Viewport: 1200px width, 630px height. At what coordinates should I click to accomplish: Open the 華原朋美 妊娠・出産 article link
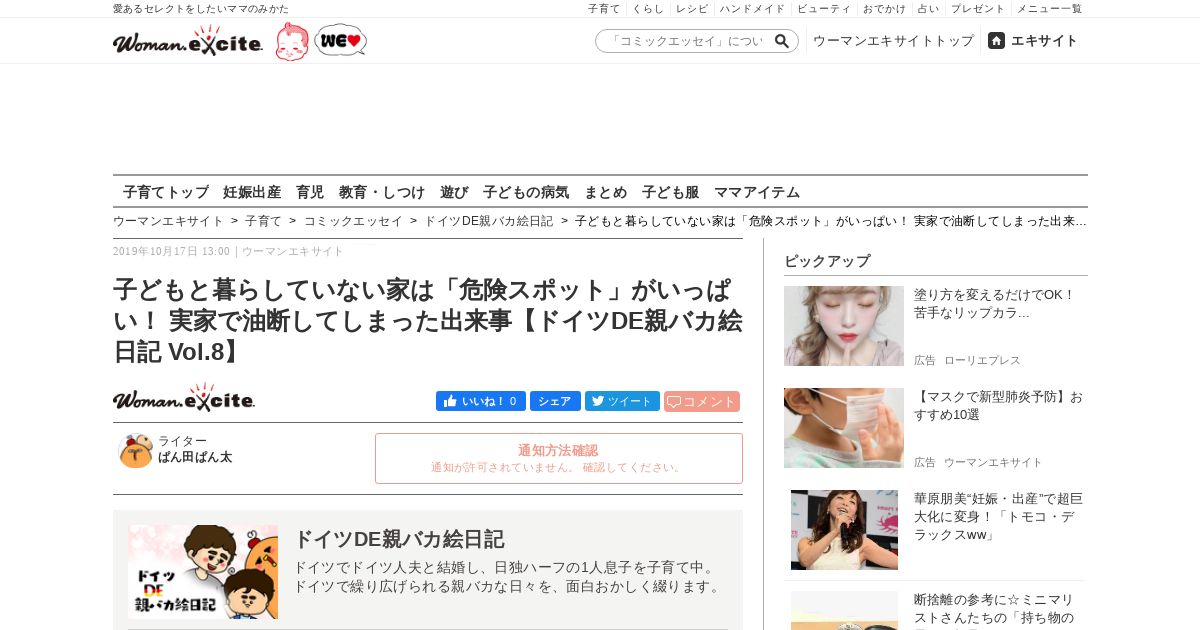pos(998,516)
